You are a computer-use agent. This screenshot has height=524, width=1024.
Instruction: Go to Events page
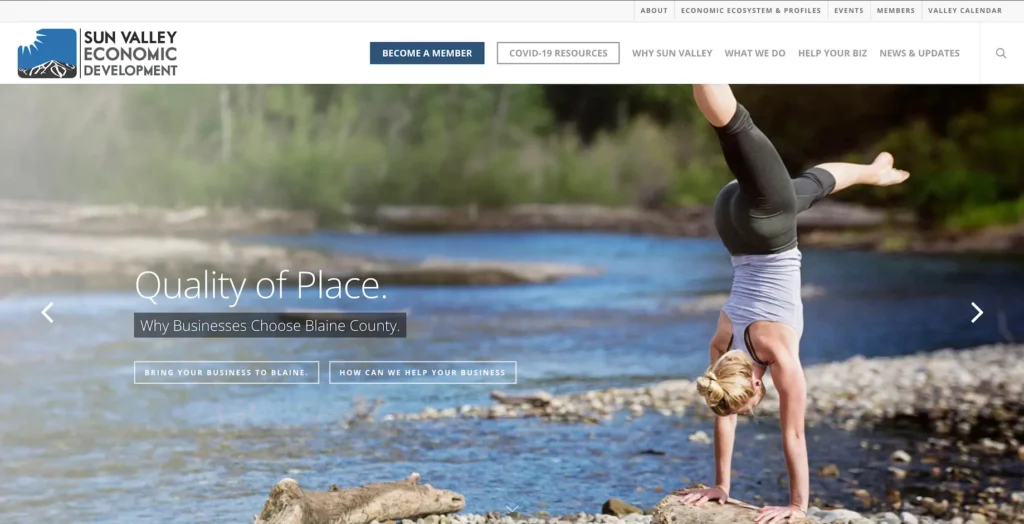click(x=849, y=10)
